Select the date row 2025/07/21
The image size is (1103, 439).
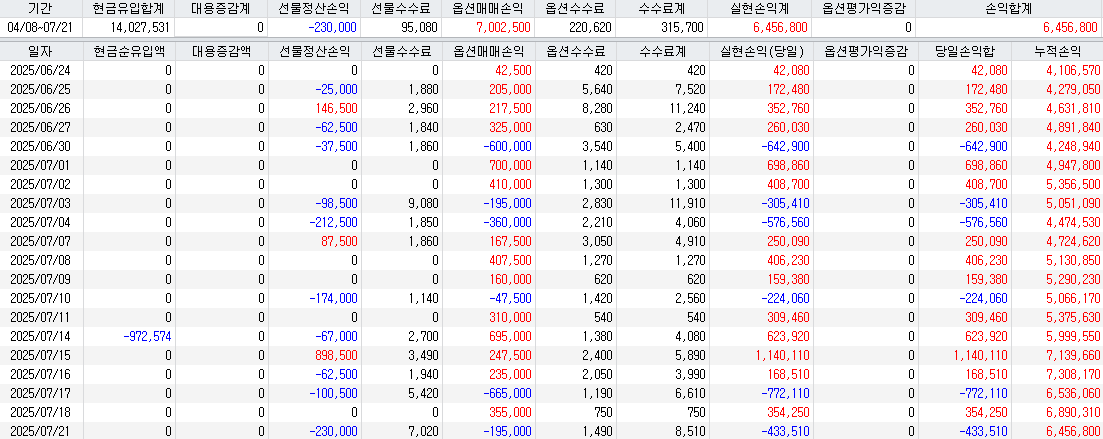pos(41,431)
